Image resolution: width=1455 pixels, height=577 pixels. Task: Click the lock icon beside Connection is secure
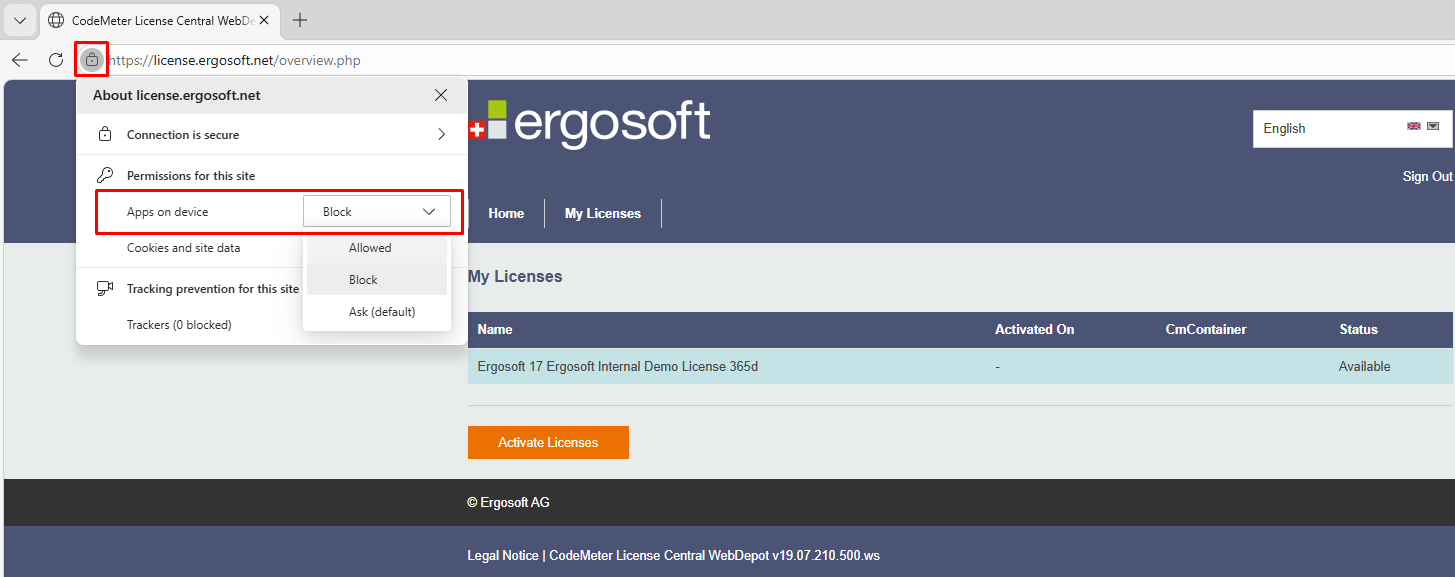pos(105,134)
